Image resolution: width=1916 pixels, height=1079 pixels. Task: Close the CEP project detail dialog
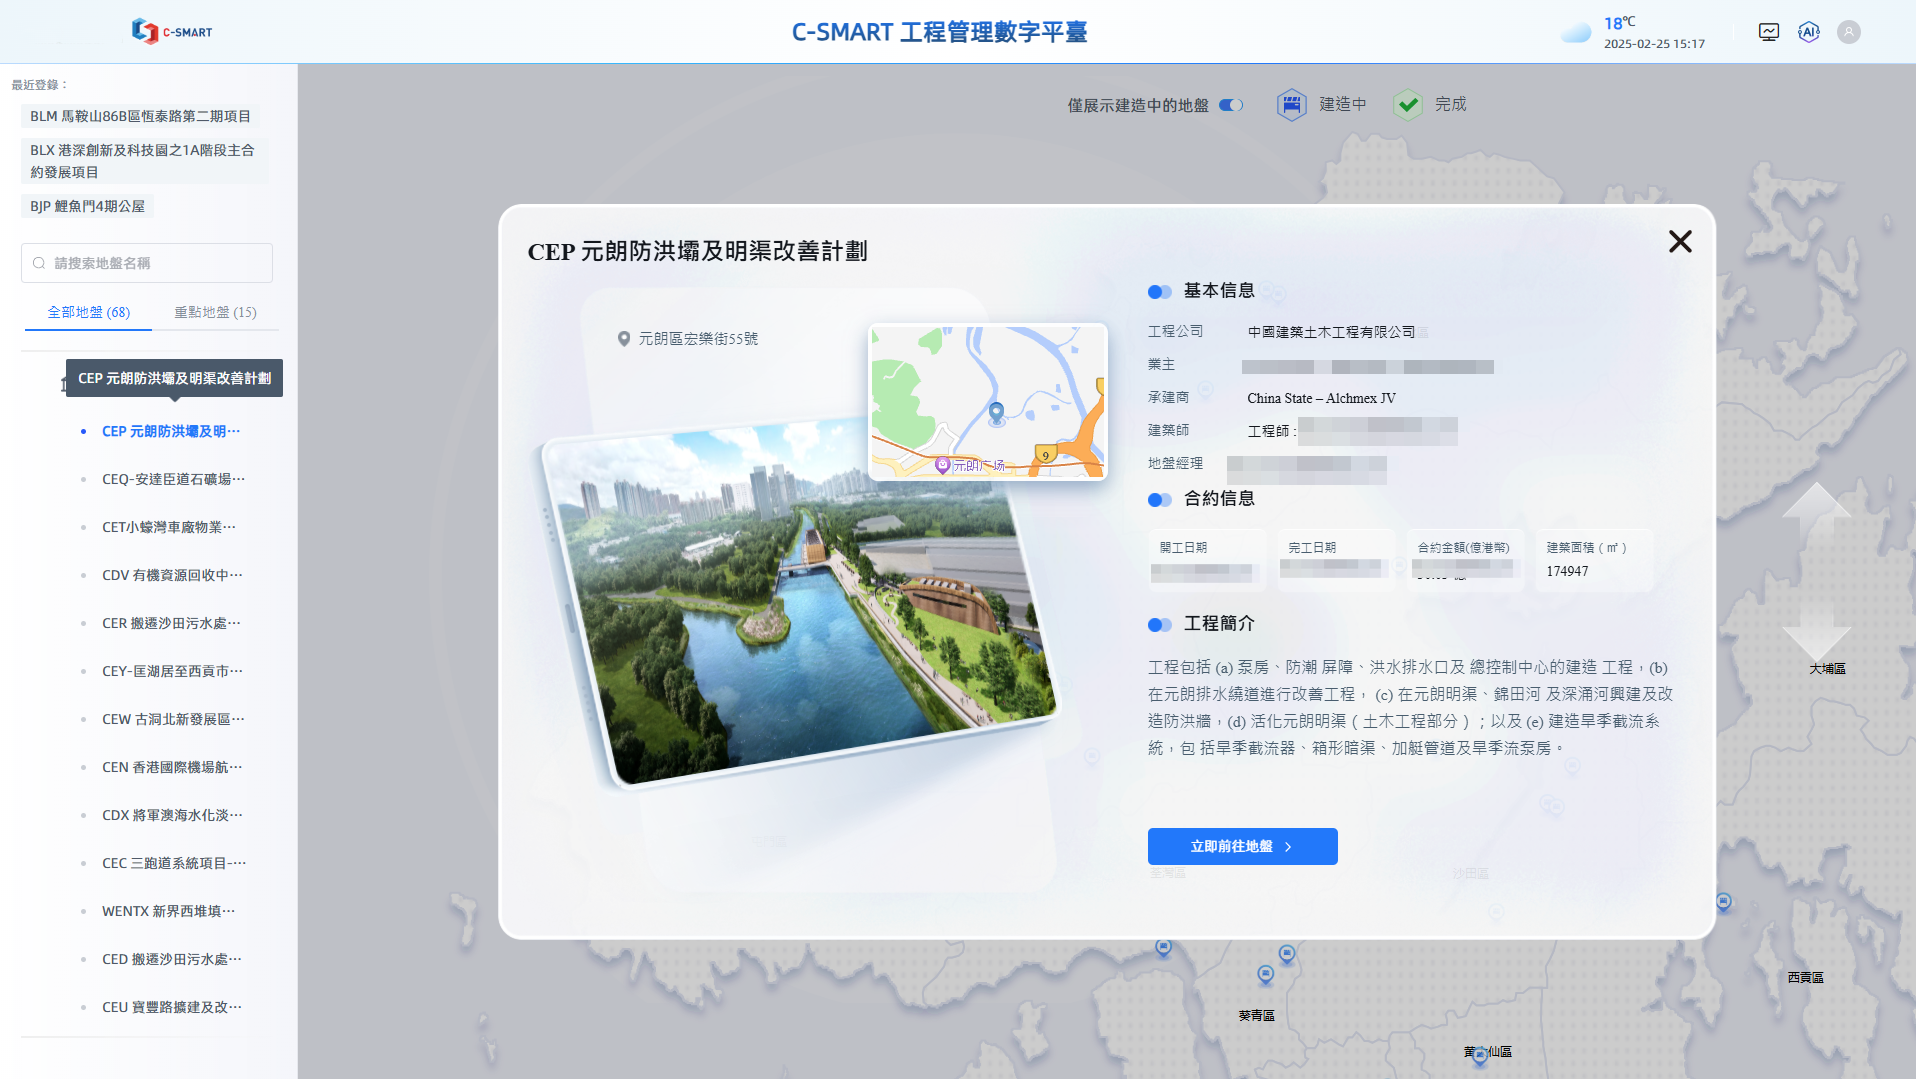[x=1680, y=241]
